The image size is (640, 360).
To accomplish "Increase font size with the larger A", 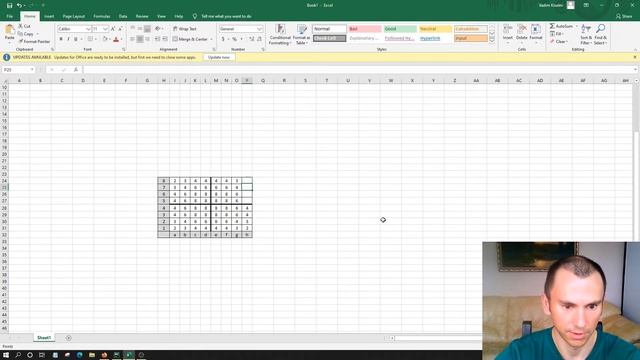I will 113,29.
